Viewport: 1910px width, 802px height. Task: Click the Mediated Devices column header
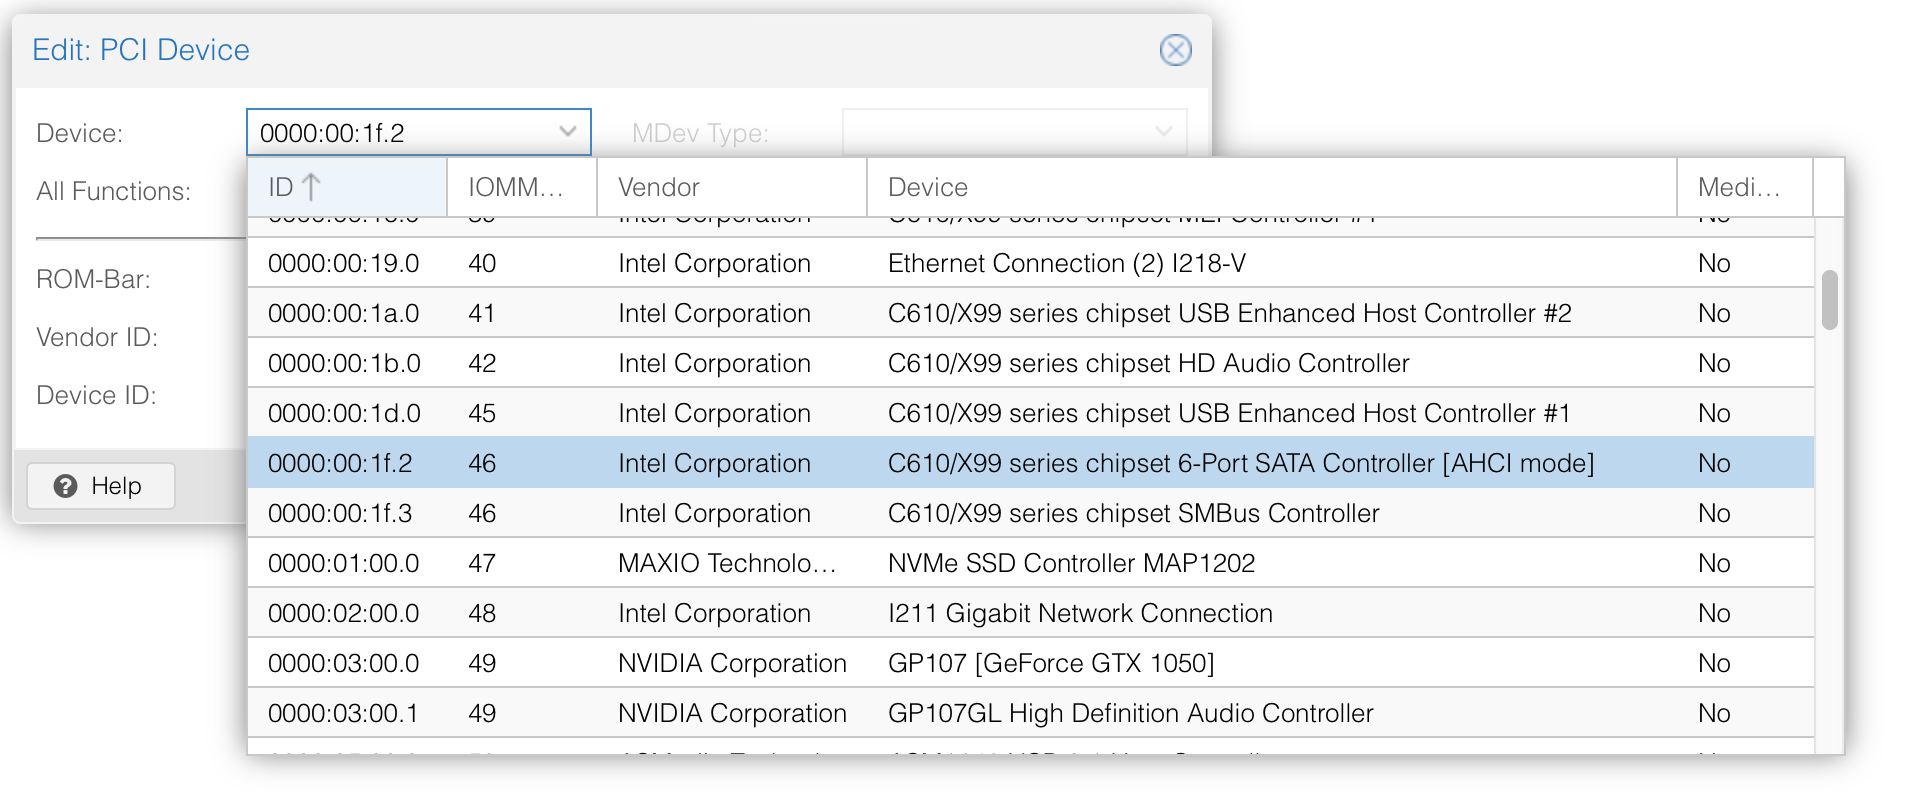[x=1738, y=187]
